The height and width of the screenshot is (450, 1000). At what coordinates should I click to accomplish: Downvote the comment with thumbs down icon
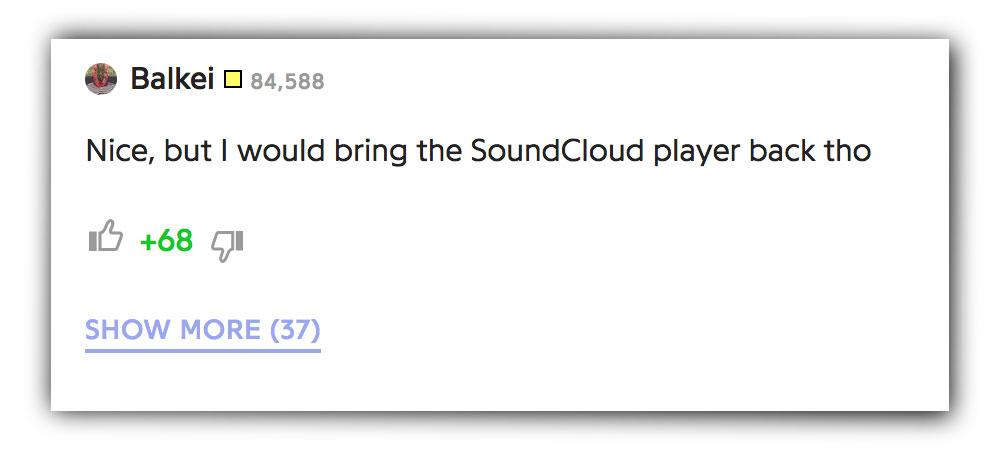[227, 245]
